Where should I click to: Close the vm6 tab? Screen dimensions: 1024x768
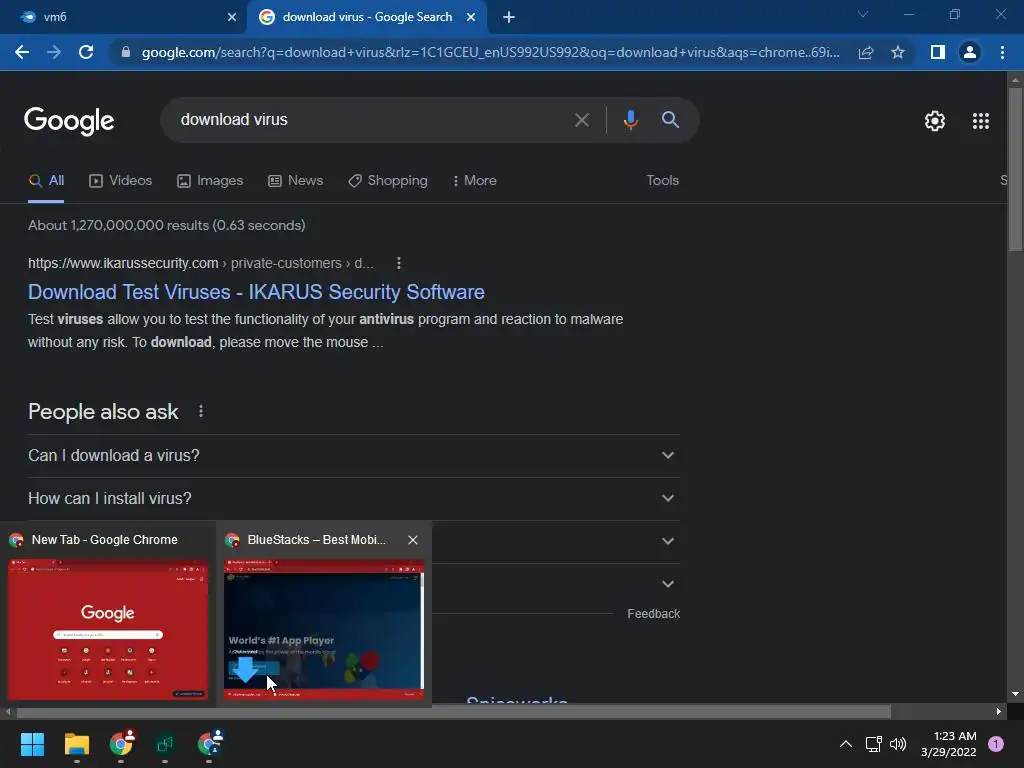(x=232, y=17)
